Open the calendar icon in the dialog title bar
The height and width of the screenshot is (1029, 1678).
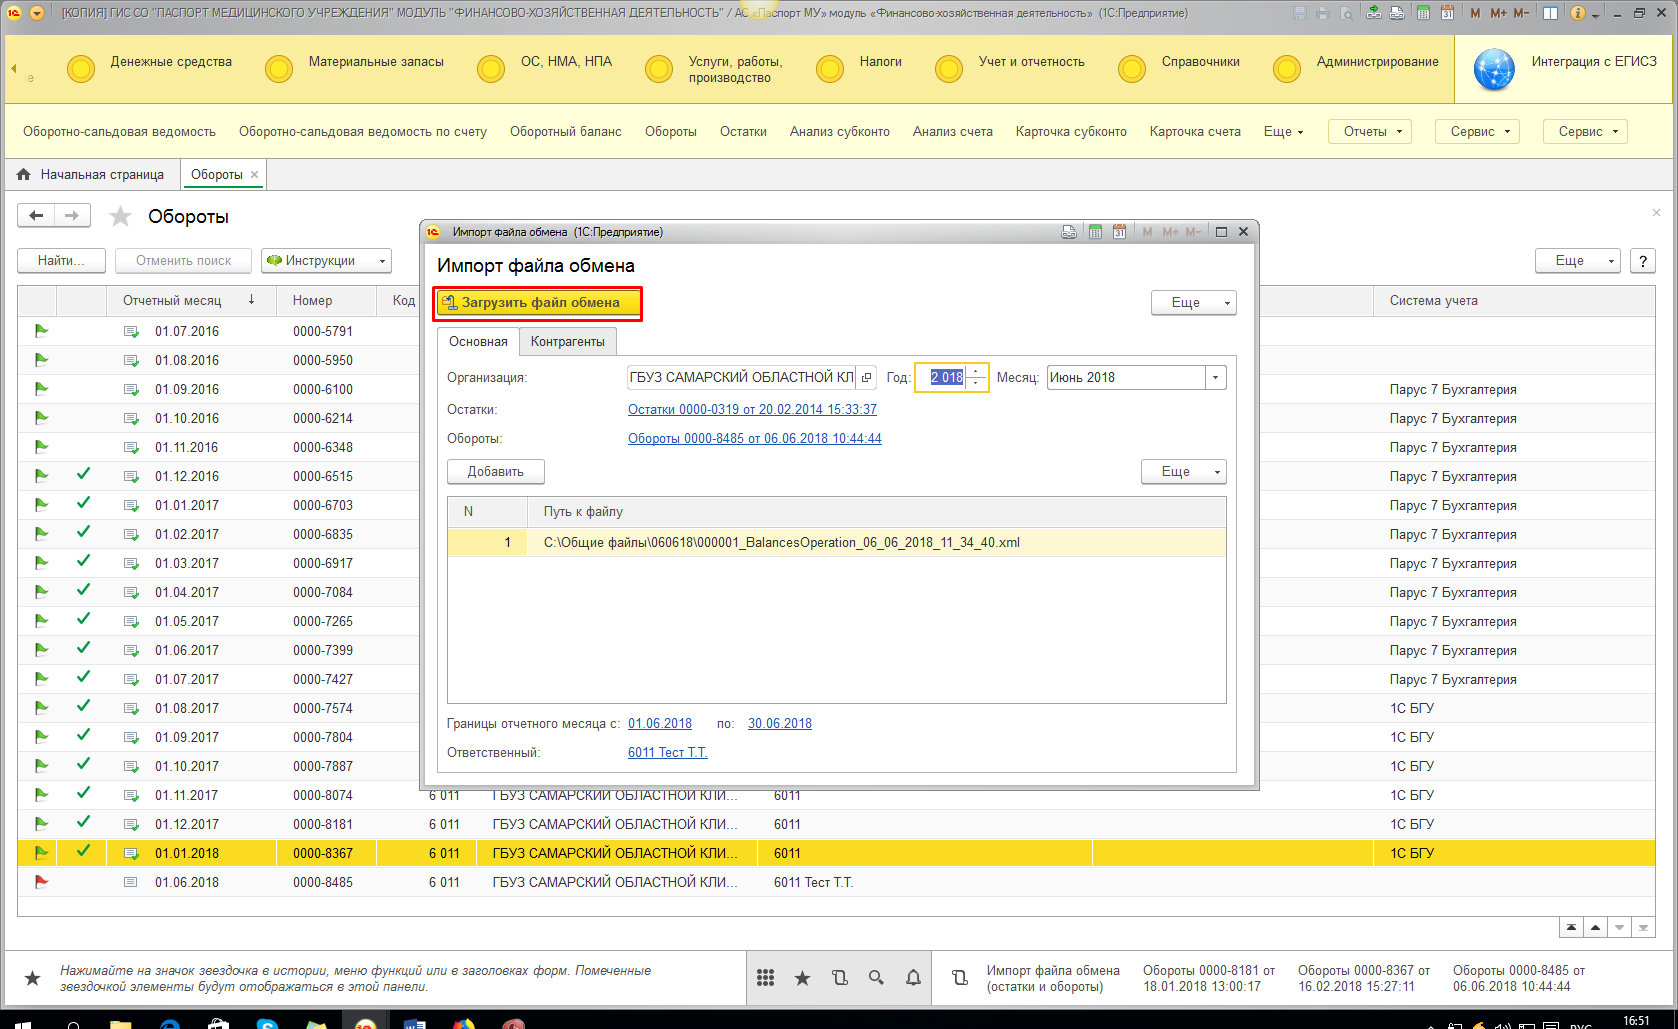tap(1119, 232)
